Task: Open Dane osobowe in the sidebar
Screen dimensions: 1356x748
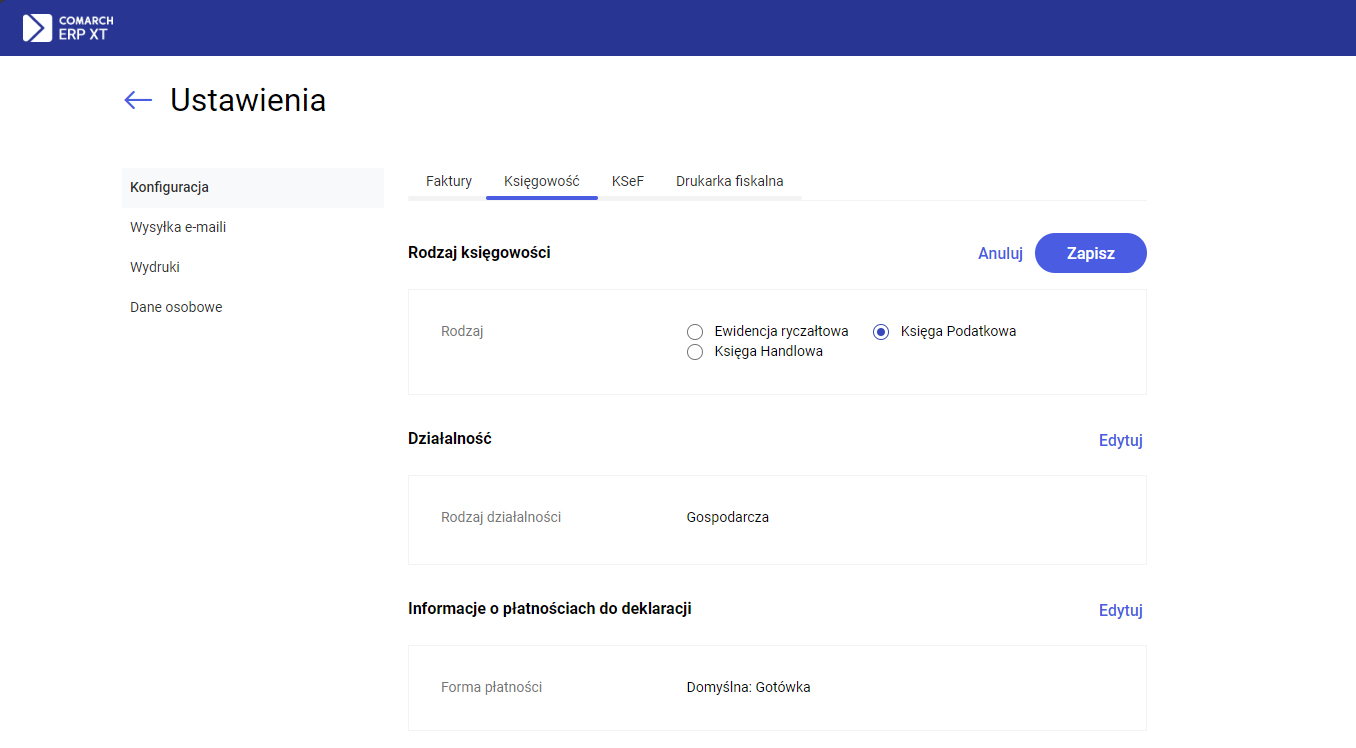Action: point(176,308)
